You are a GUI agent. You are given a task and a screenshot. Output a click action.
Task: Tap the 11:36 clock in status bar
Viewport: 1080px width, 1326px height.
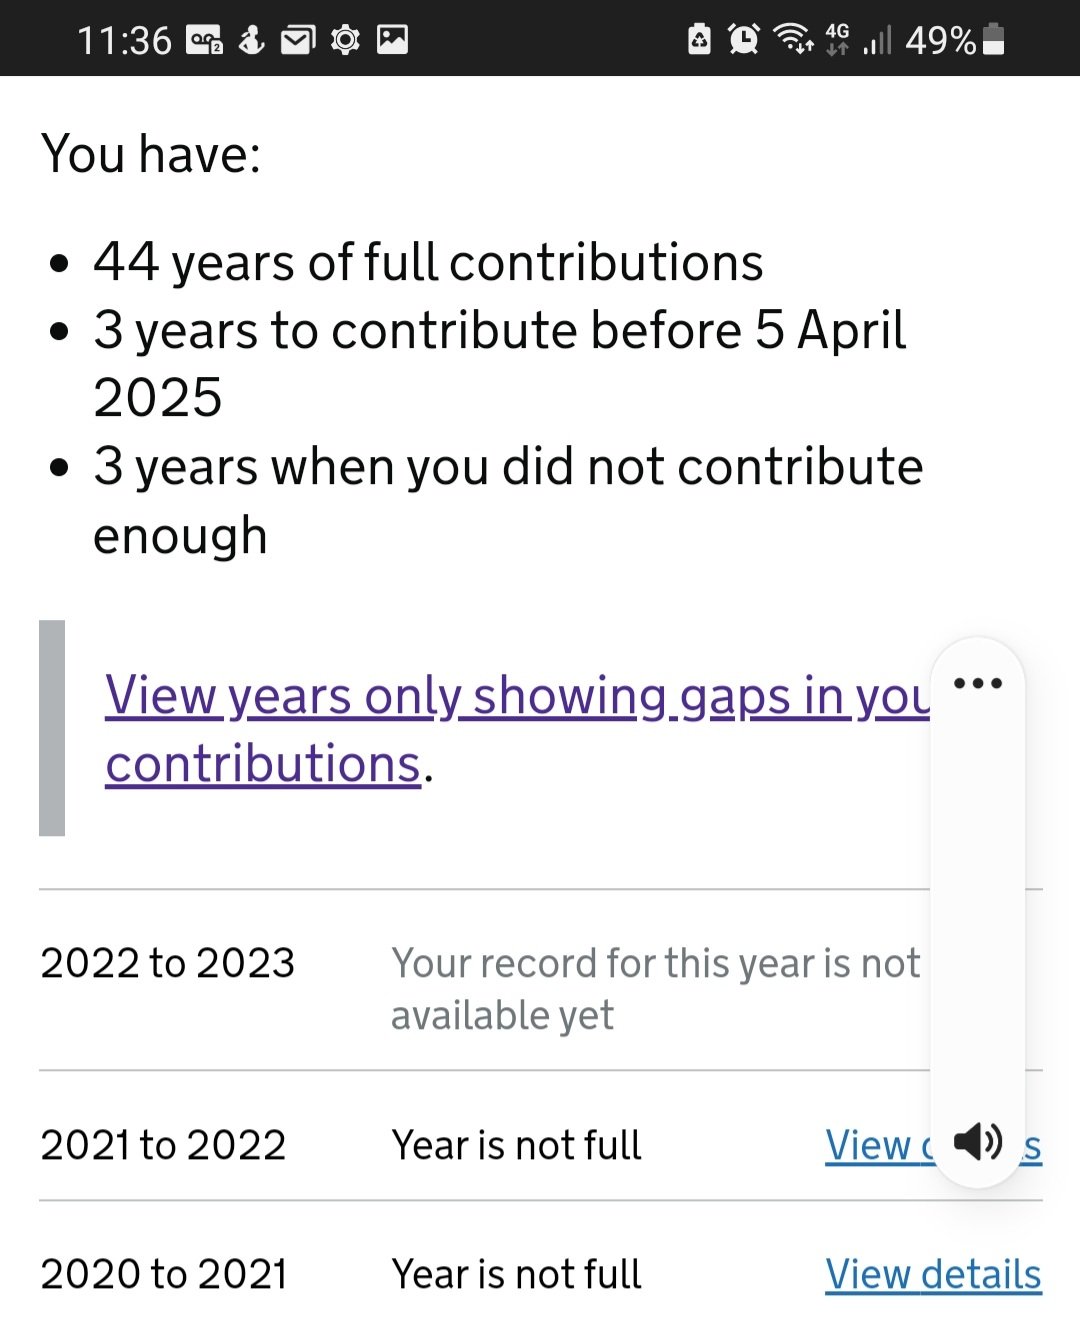tap(124, 40)
